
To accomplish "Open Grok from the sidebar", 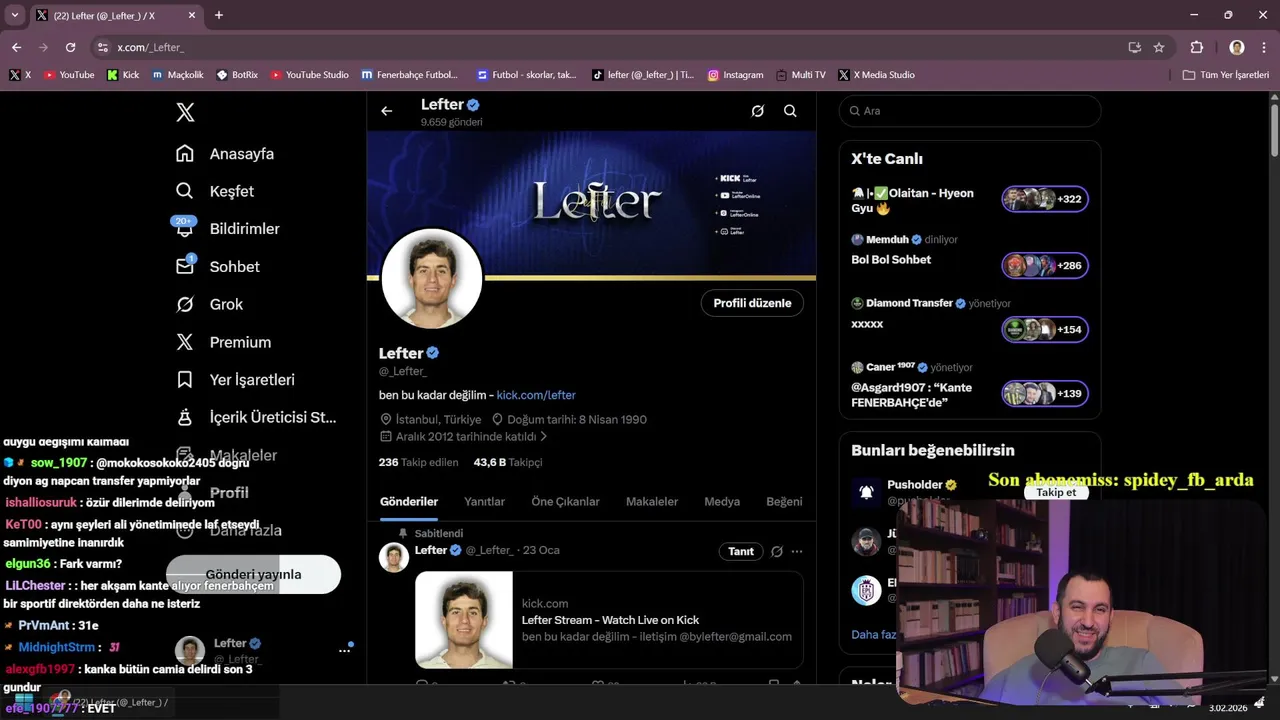I will click(209, 304).
